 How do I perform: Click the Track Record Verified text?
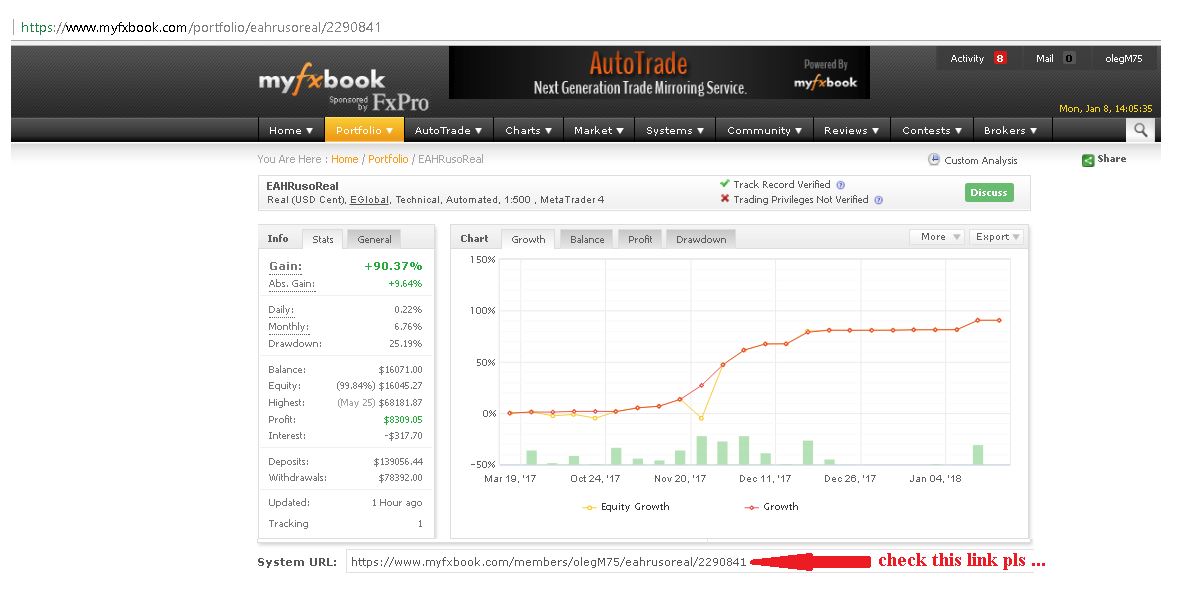[781, 185]
